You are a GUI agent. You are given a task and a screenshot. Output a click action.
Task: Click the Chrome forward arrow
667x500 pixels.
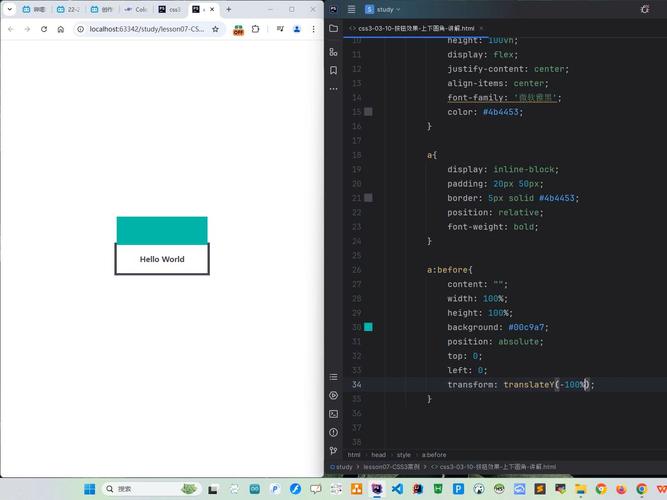click(x=27, y=29)
